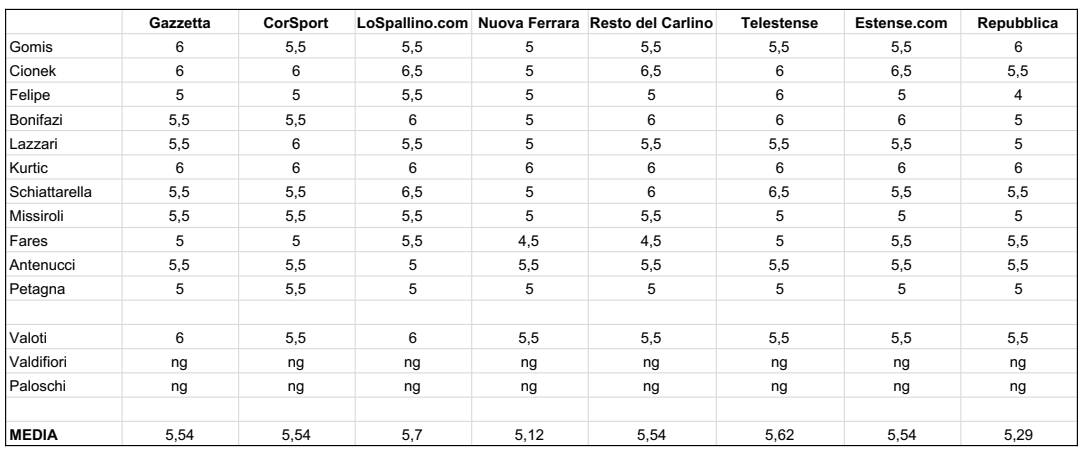1082x449 pixels.
Task: Select the Gazzetta column header
Action: (179, 23)
